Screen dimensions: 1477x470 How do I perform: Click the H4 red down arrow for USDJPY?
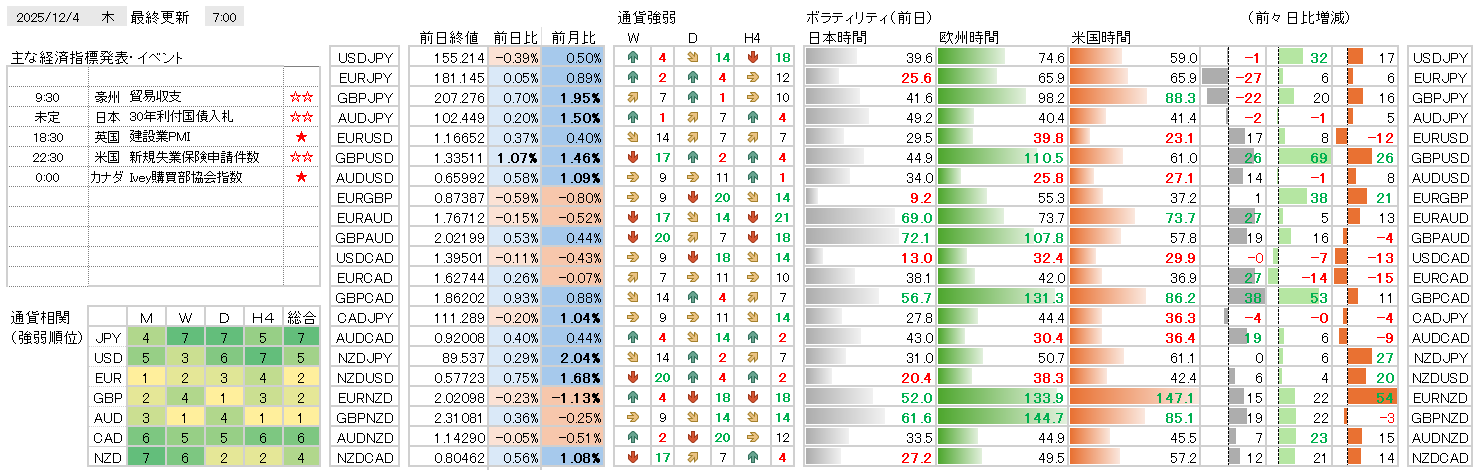point(753,58)
